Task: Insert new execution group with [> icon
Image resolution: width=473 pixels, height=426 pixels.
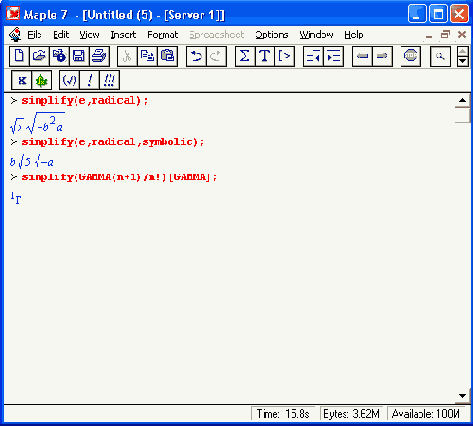Action: point(284,56)
